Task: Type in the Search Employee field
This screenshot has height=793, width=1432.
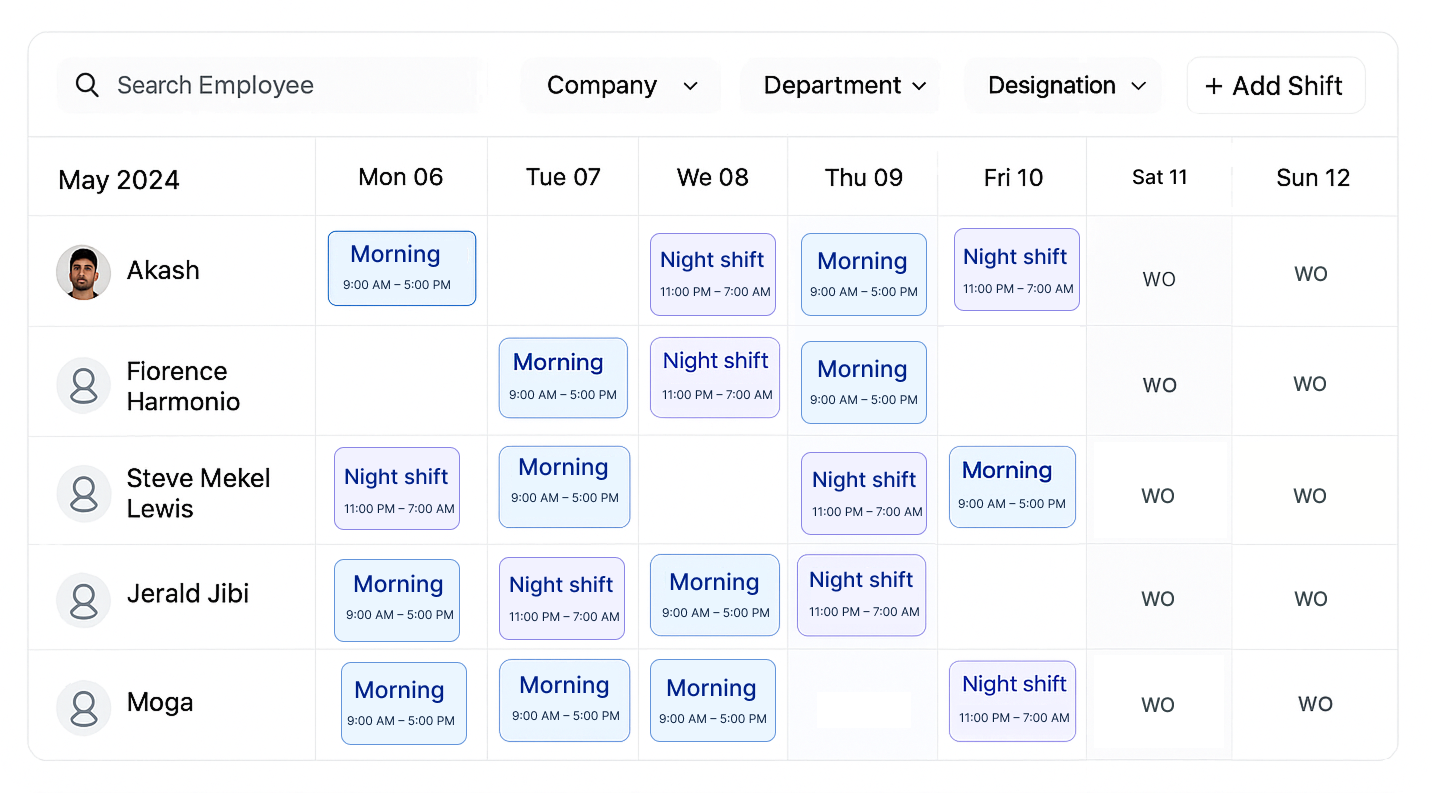Action: [x=290, y=85]
